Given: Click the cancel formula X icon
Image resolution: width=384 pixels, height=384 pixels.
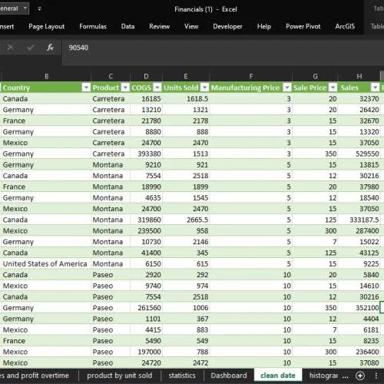Looking at the screenshot, I should click(x=10, y=48).
